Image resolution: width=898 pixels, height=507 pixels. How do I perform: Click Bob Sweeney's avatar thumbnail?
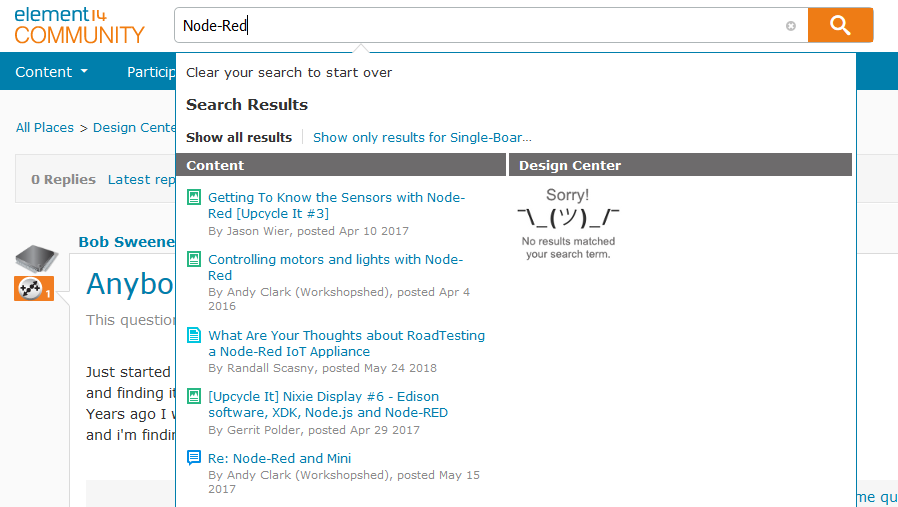(36, 258)
